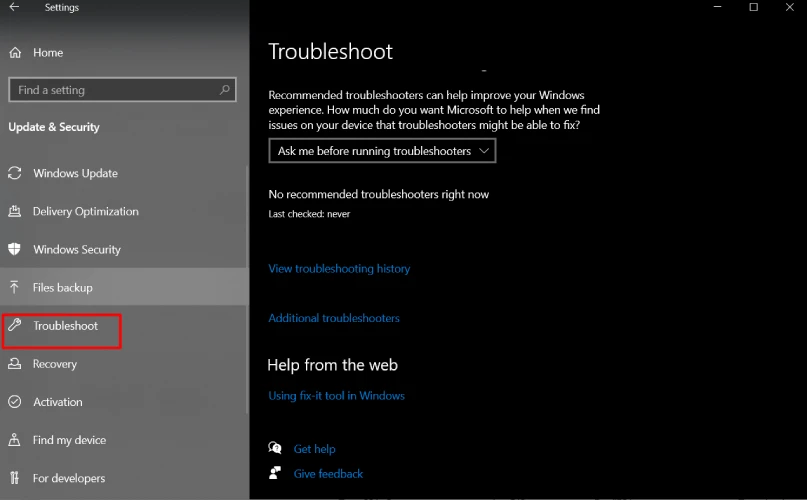The width and height of the screenshot is (807, 500).
Task: Open Using fix-it tool in Windows link
Action: (x=337, y=395)
